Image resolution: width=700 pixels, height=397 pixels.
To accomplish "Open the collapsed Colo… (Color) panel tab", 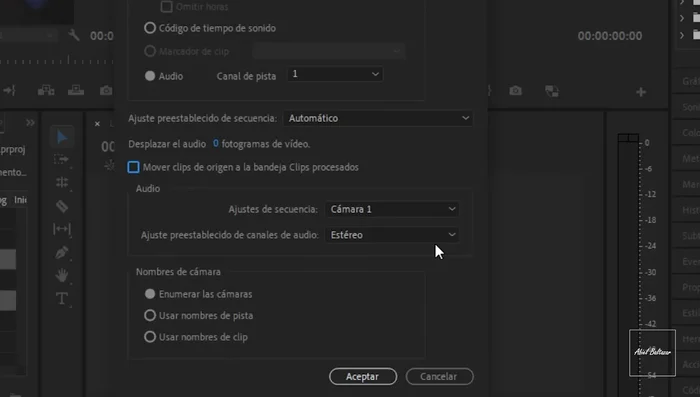I will click(690, 133).
